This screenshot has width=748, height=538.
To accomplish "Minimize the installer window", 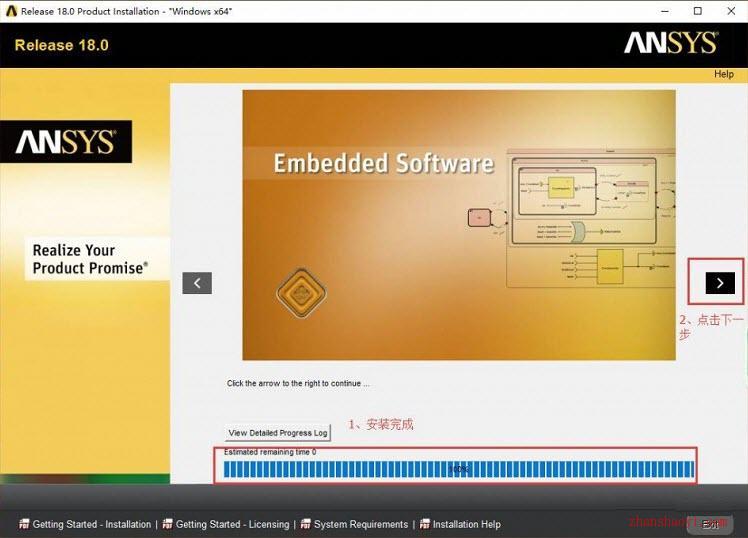I will coord(665,11).
